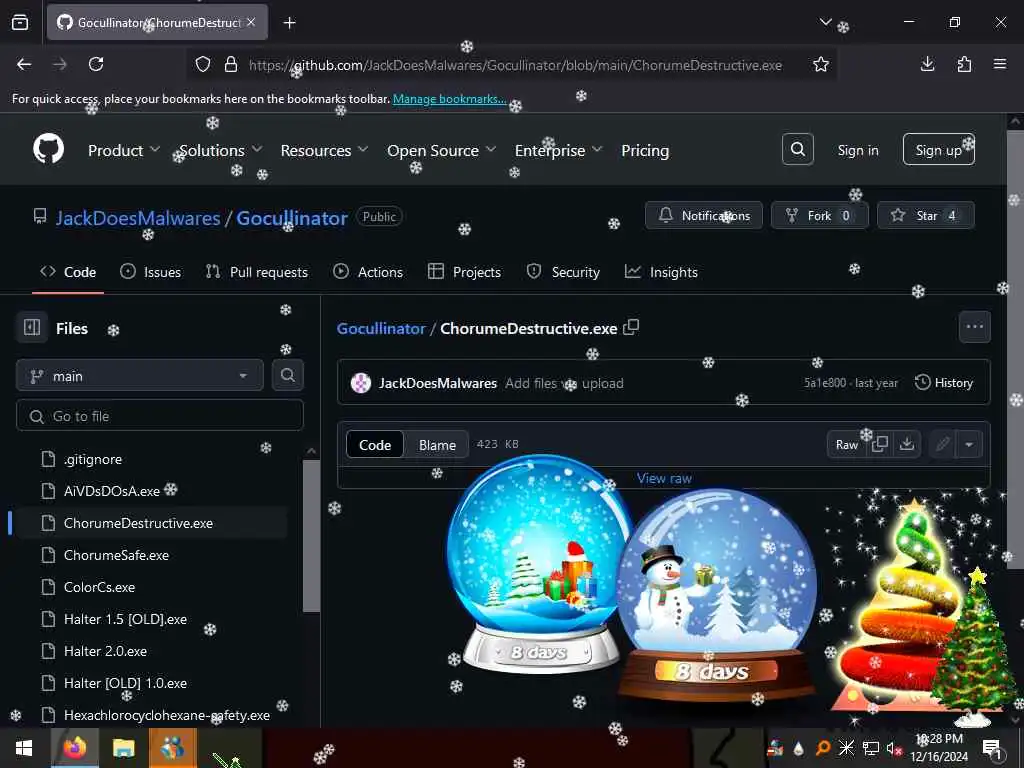Switch to Code view toggle
This screenshot has height=768, width=1024.
[x=375, y=445]
